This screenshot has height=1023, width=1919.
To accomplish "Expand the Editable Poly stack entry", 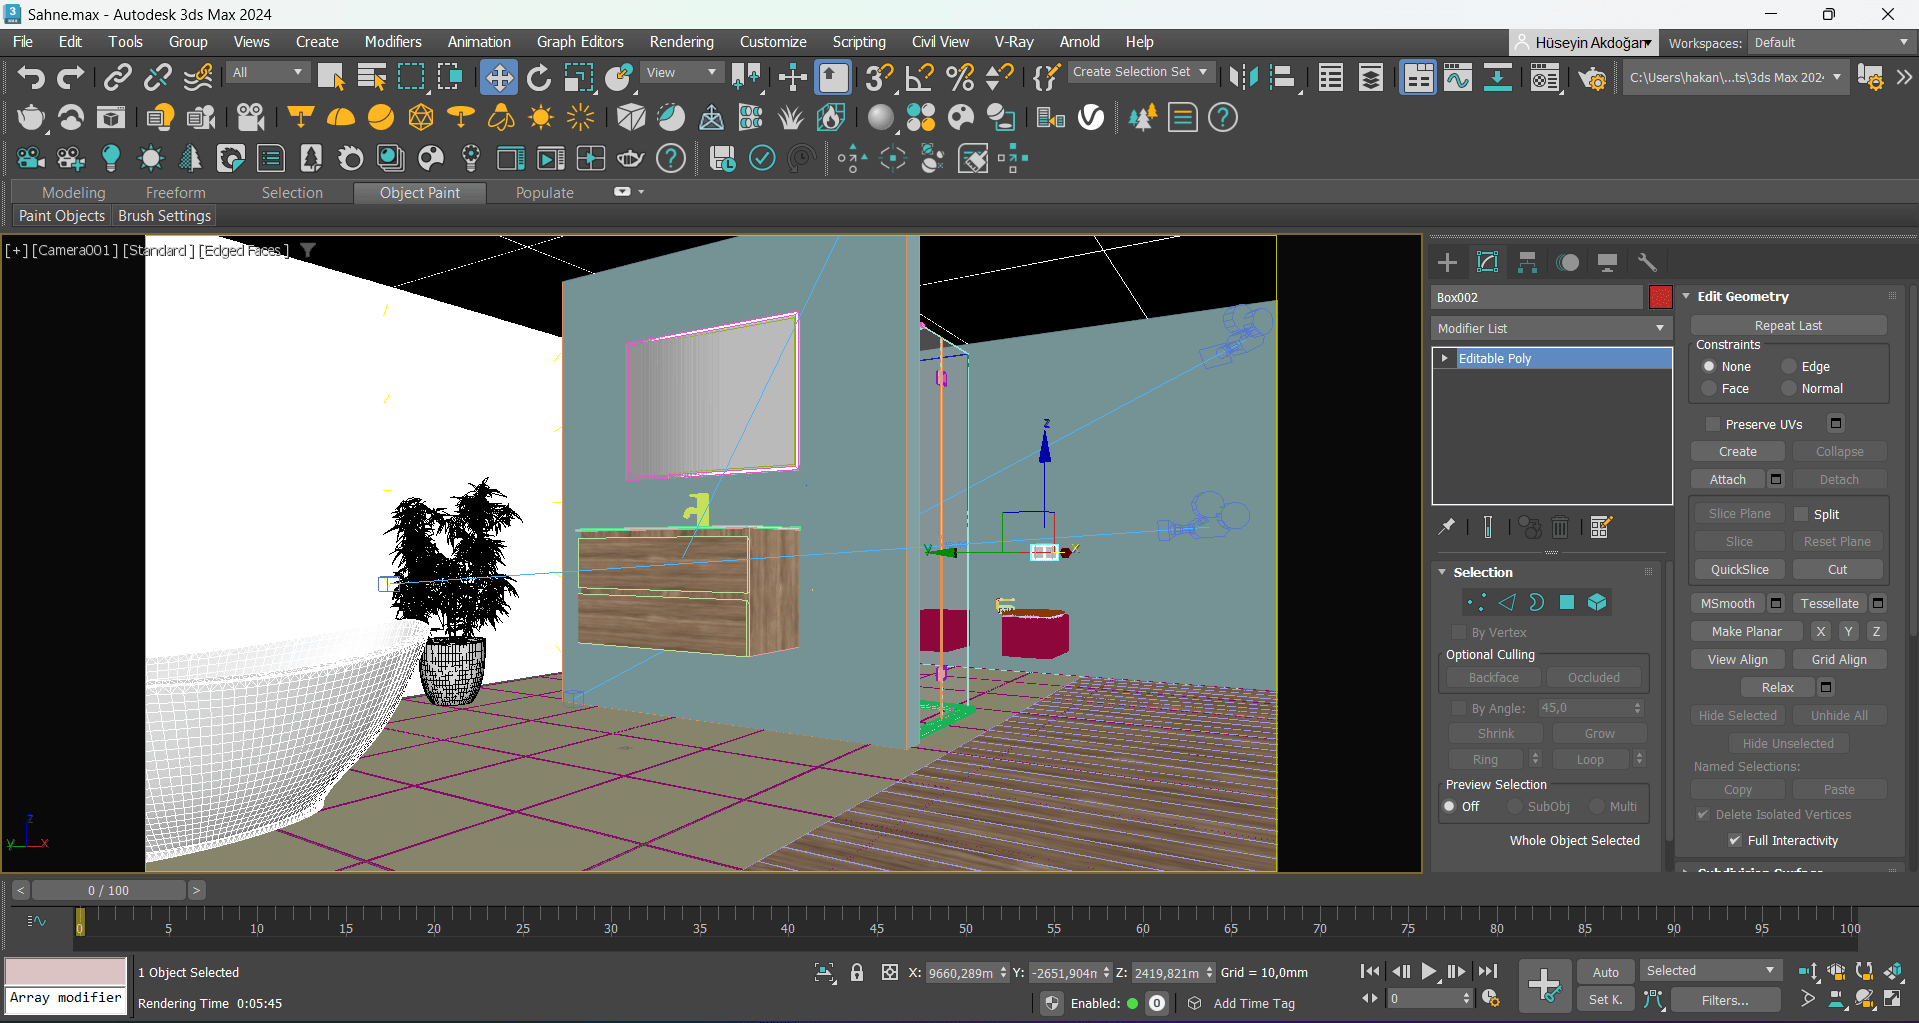I will 1445,358.
